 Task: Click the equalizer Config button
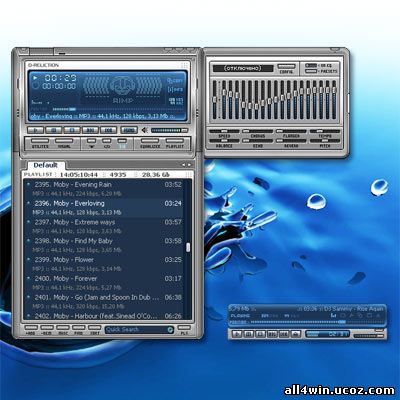tap(287, 67)
